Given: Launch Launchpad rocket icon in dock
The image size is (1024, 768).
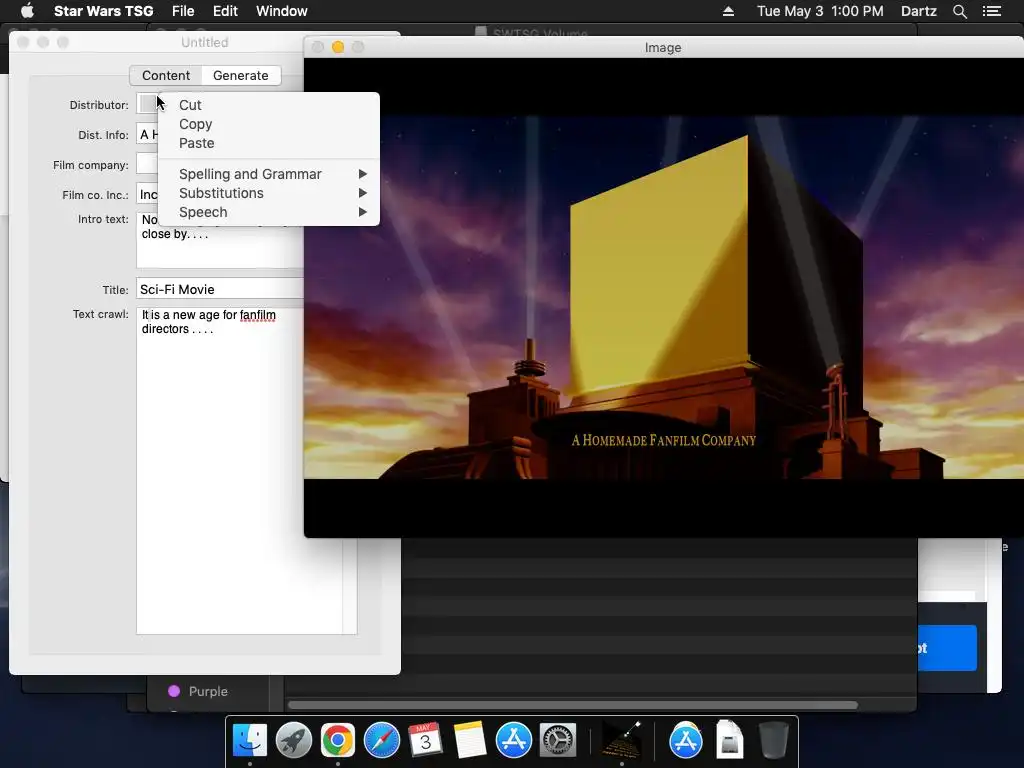Looking at the screenshot, I should point(293,741).
